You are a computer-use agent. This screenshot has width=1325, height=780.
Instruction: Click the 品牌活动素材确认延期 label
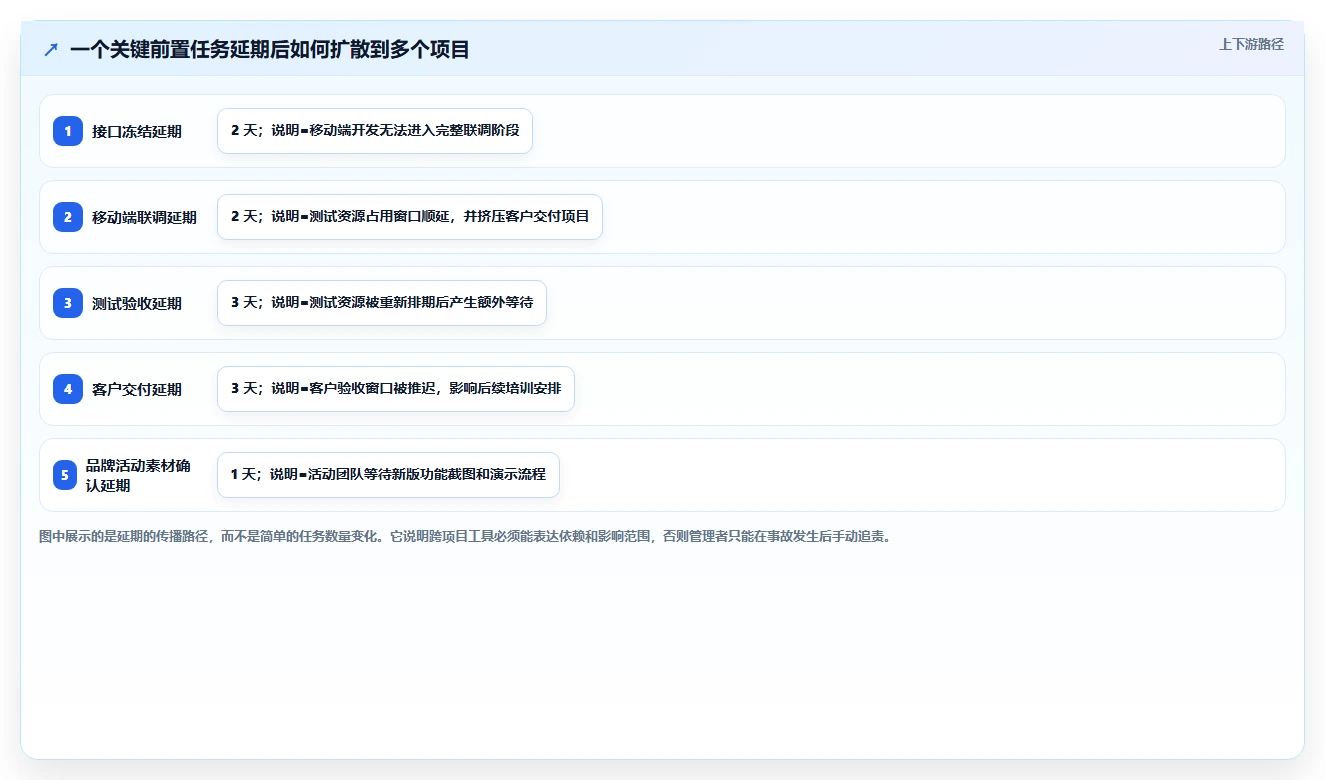tap(138, 475)
